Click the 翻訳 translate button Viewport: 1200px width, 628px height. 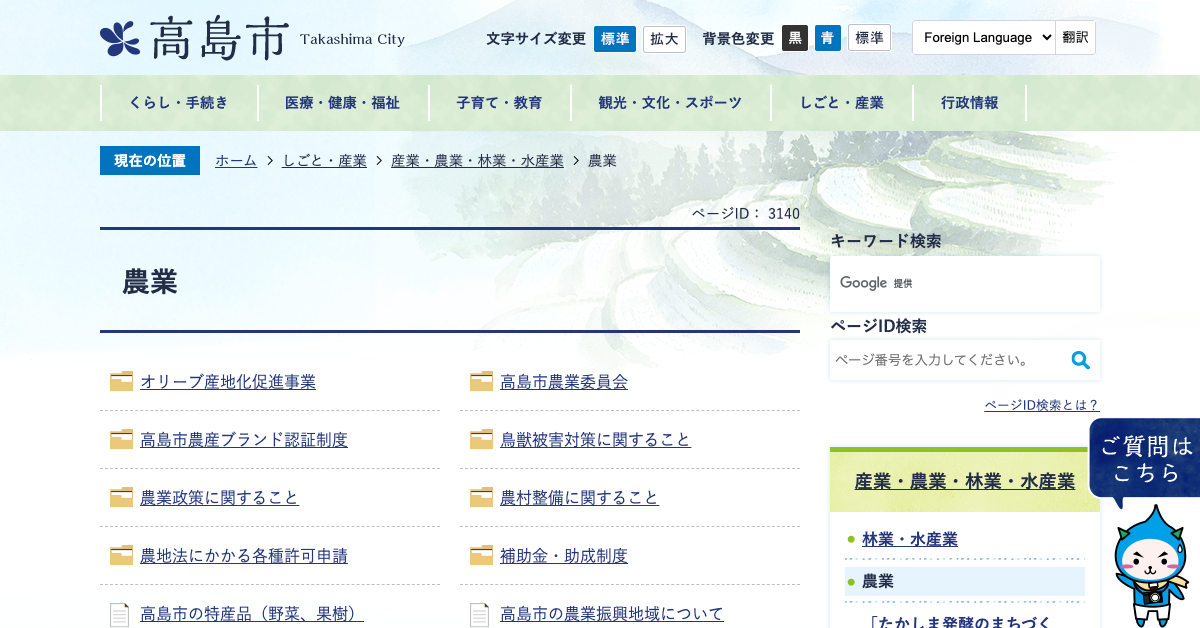1075,37
